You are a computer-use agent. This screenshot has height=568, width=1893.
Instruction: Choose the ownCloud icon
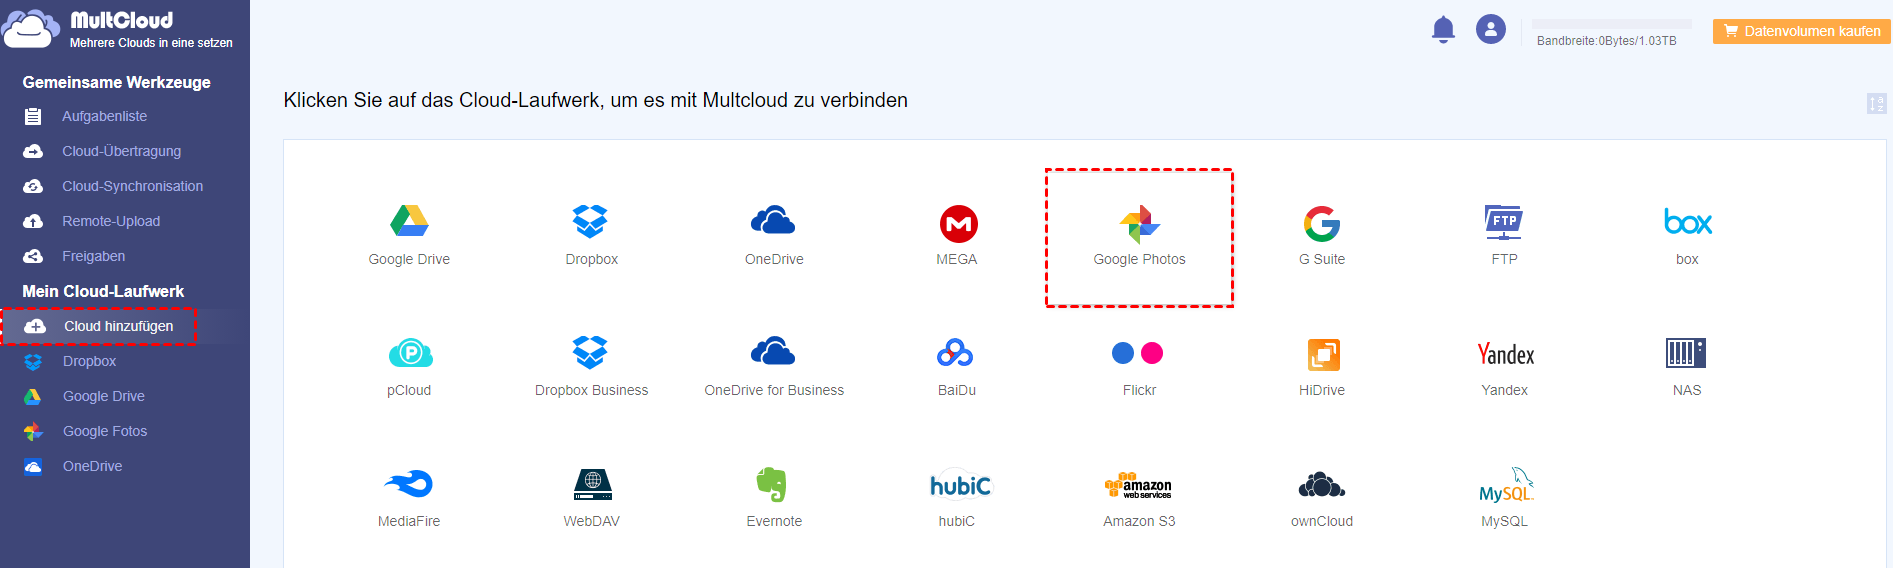1322,485
